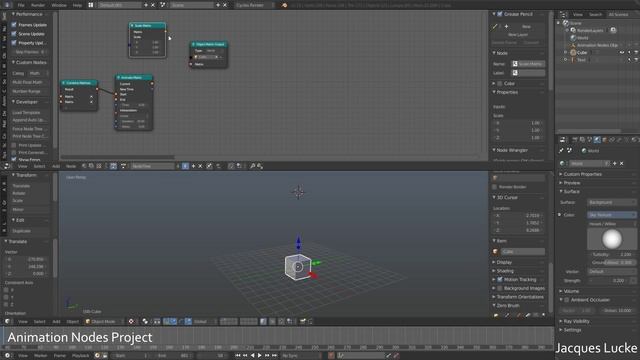Jump to the last frame button
640x360 pixels.
click(x=274, y=356)
